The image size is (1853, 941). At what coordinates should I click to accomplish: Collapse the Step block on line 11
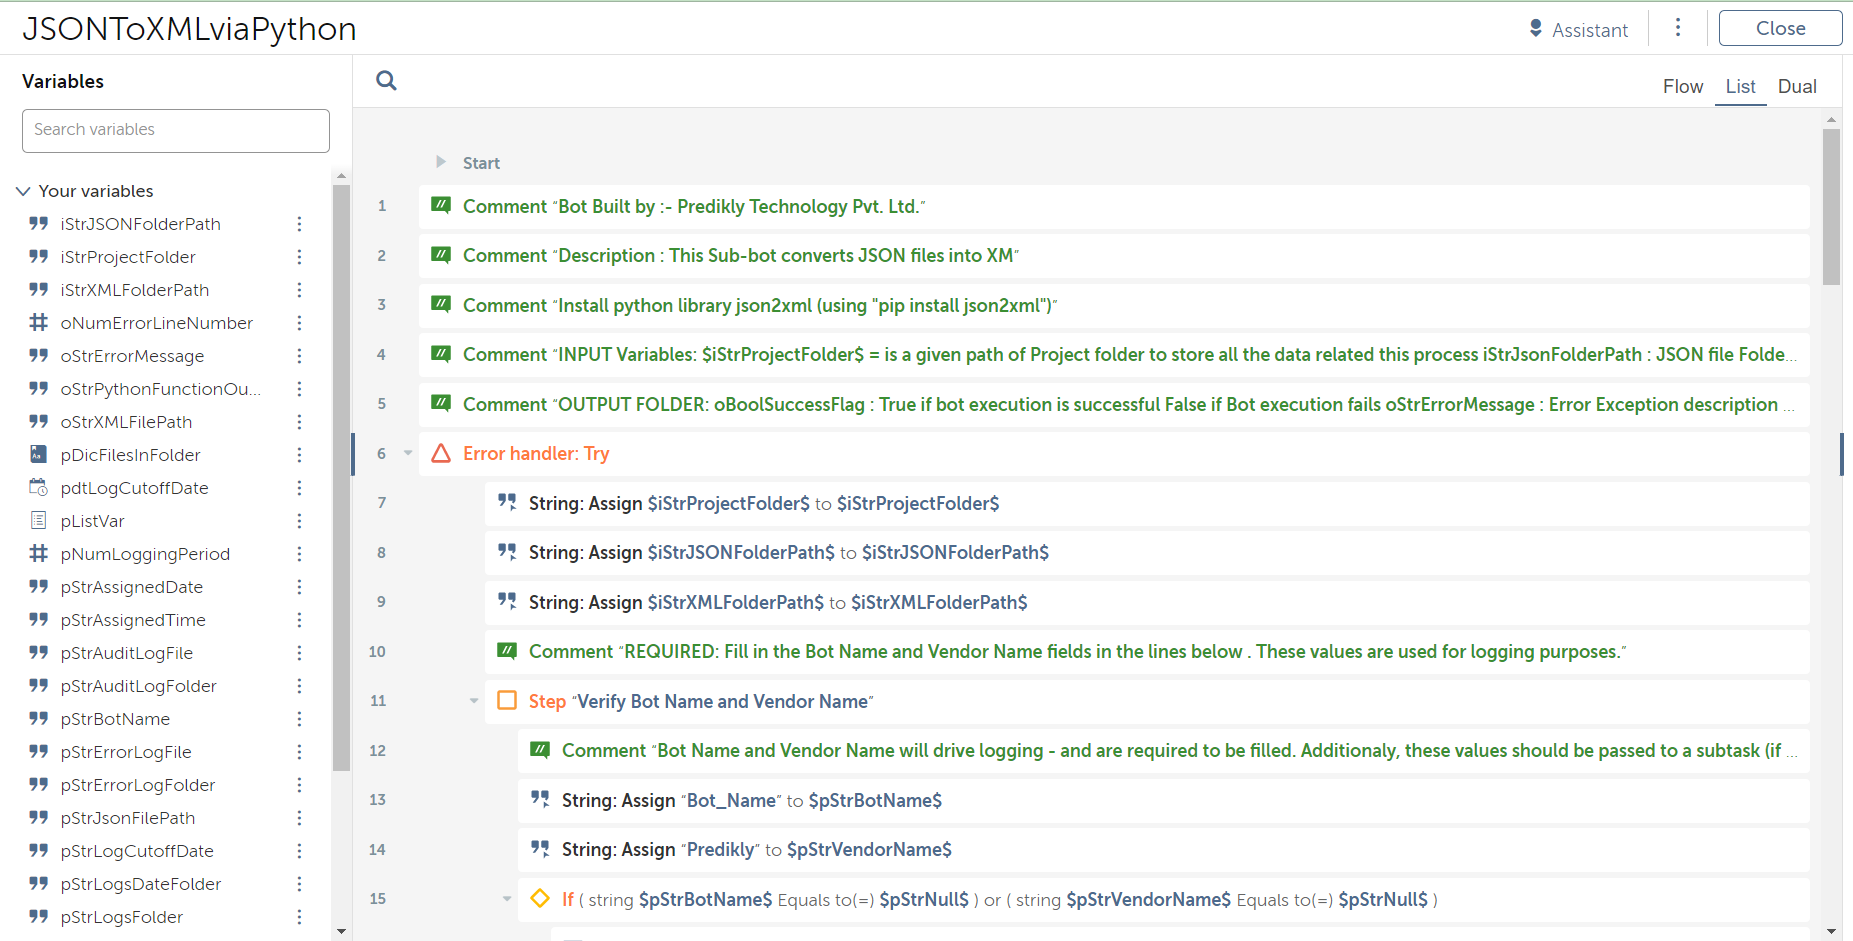pos(474,701)
